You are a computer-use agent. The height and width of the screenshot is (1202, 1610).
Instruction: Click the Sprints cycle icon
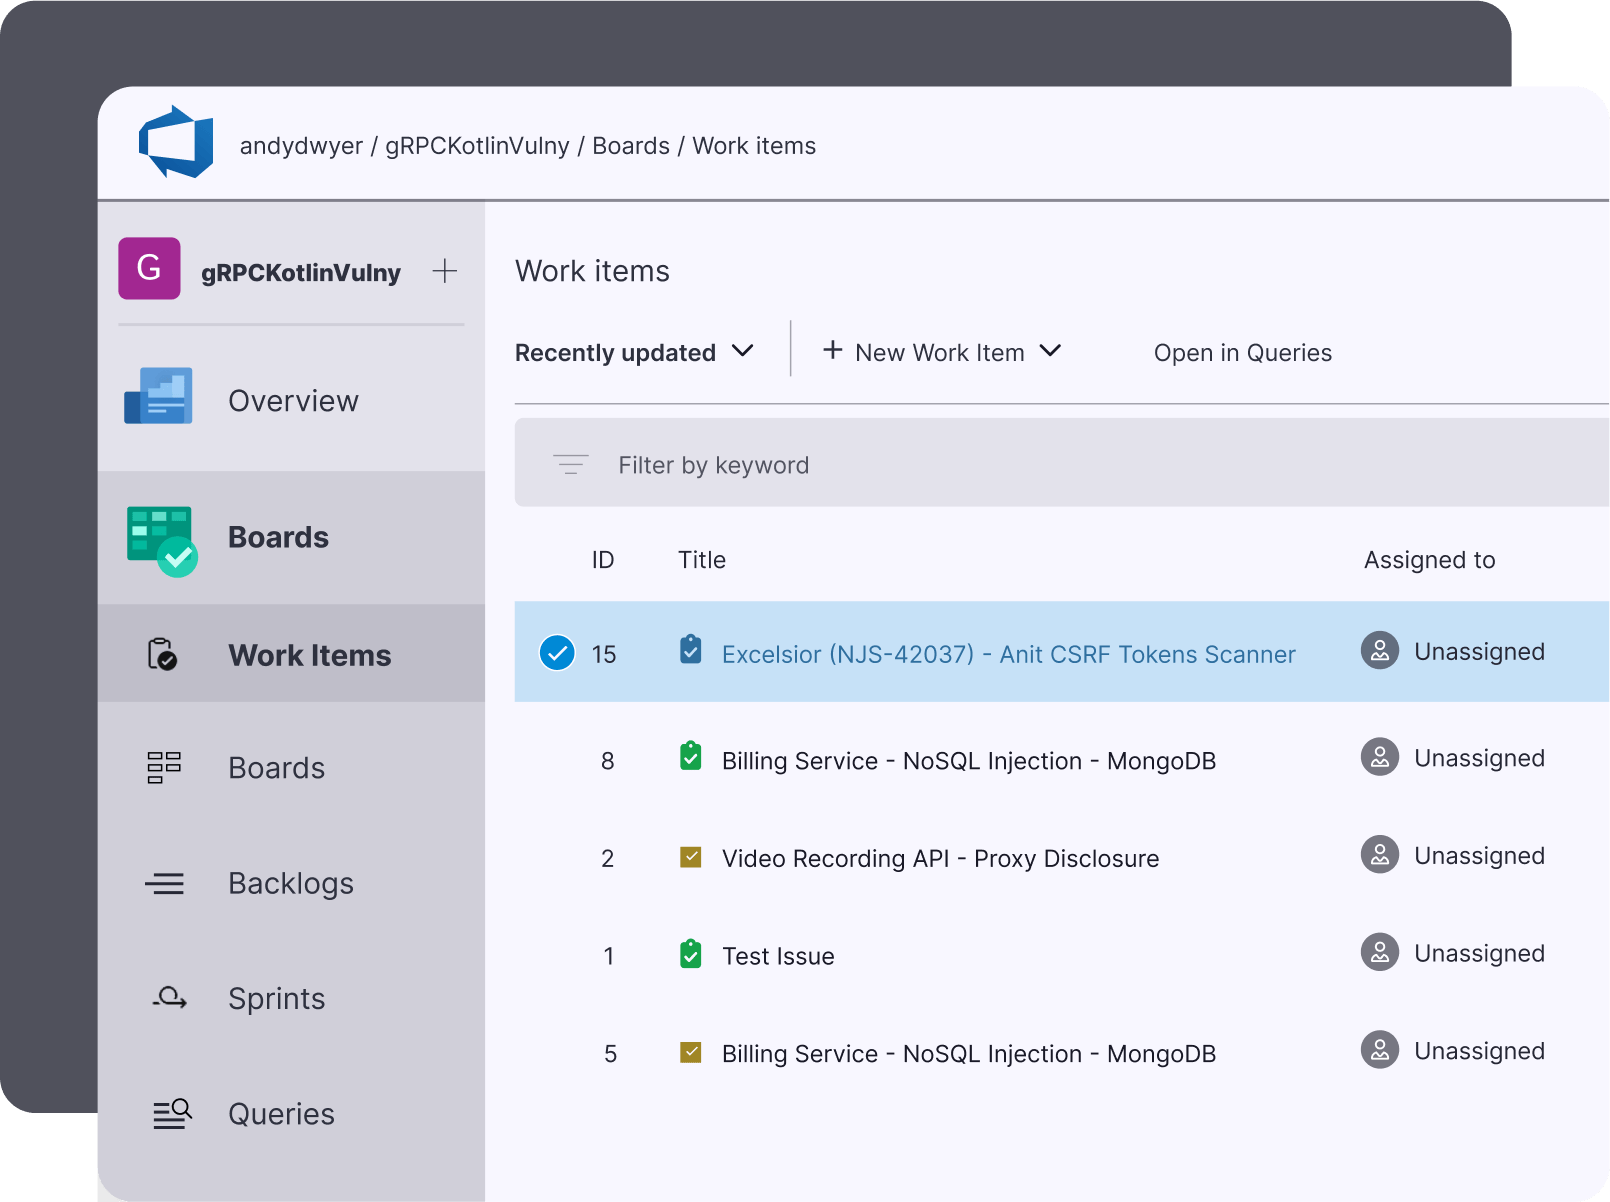169,998
